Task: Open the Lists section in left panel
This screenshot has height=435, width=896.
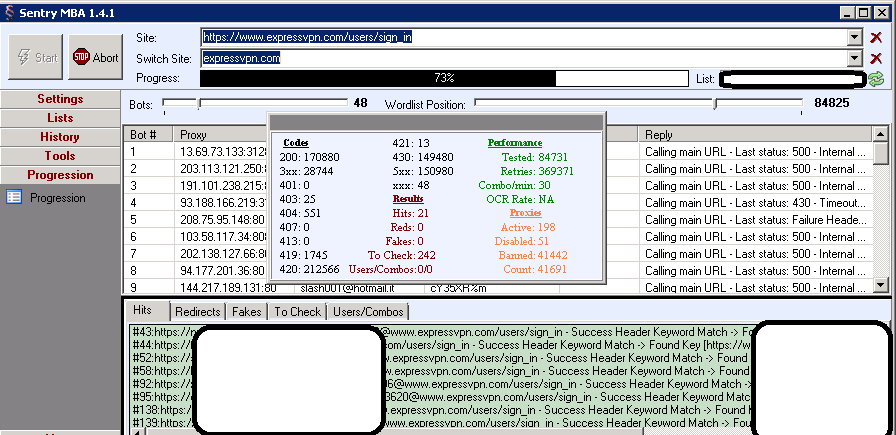Action: tap(60, 118)
